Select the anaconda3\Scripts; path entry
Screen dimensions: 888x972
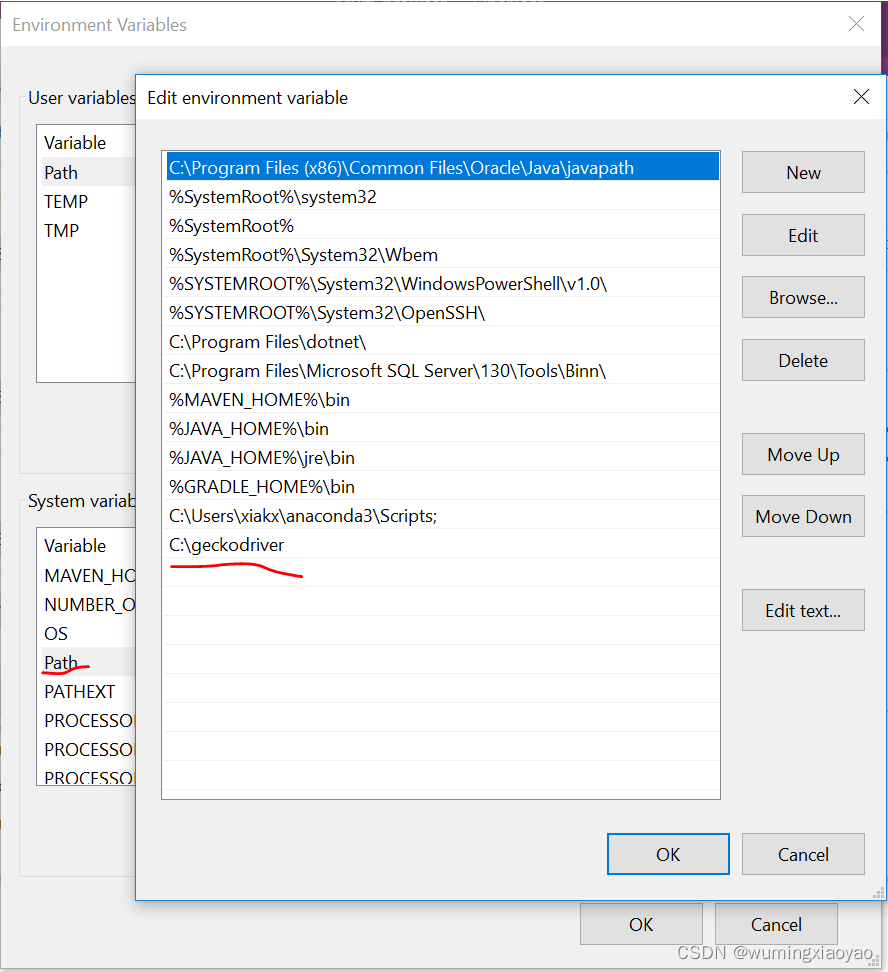(443, 516)
